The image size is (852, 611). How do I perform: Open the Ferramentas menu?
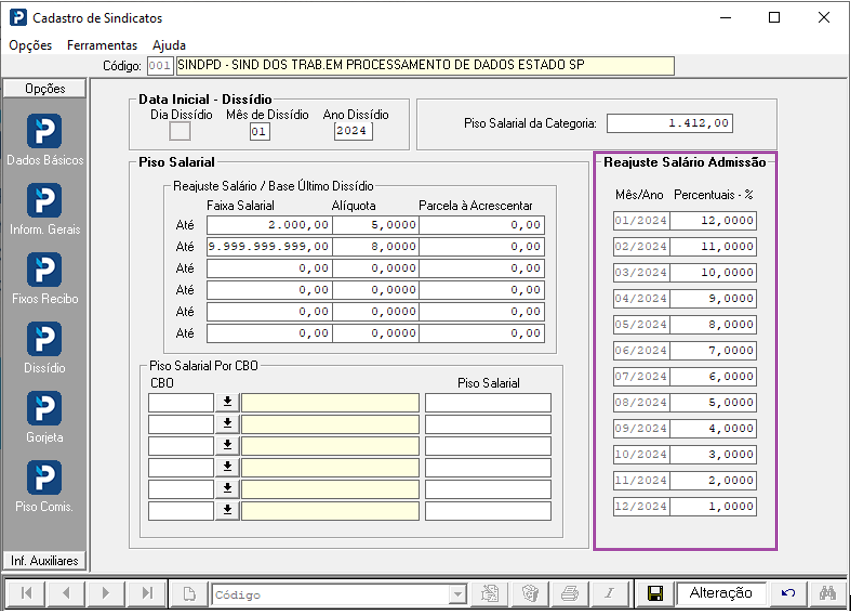point(102,45)
